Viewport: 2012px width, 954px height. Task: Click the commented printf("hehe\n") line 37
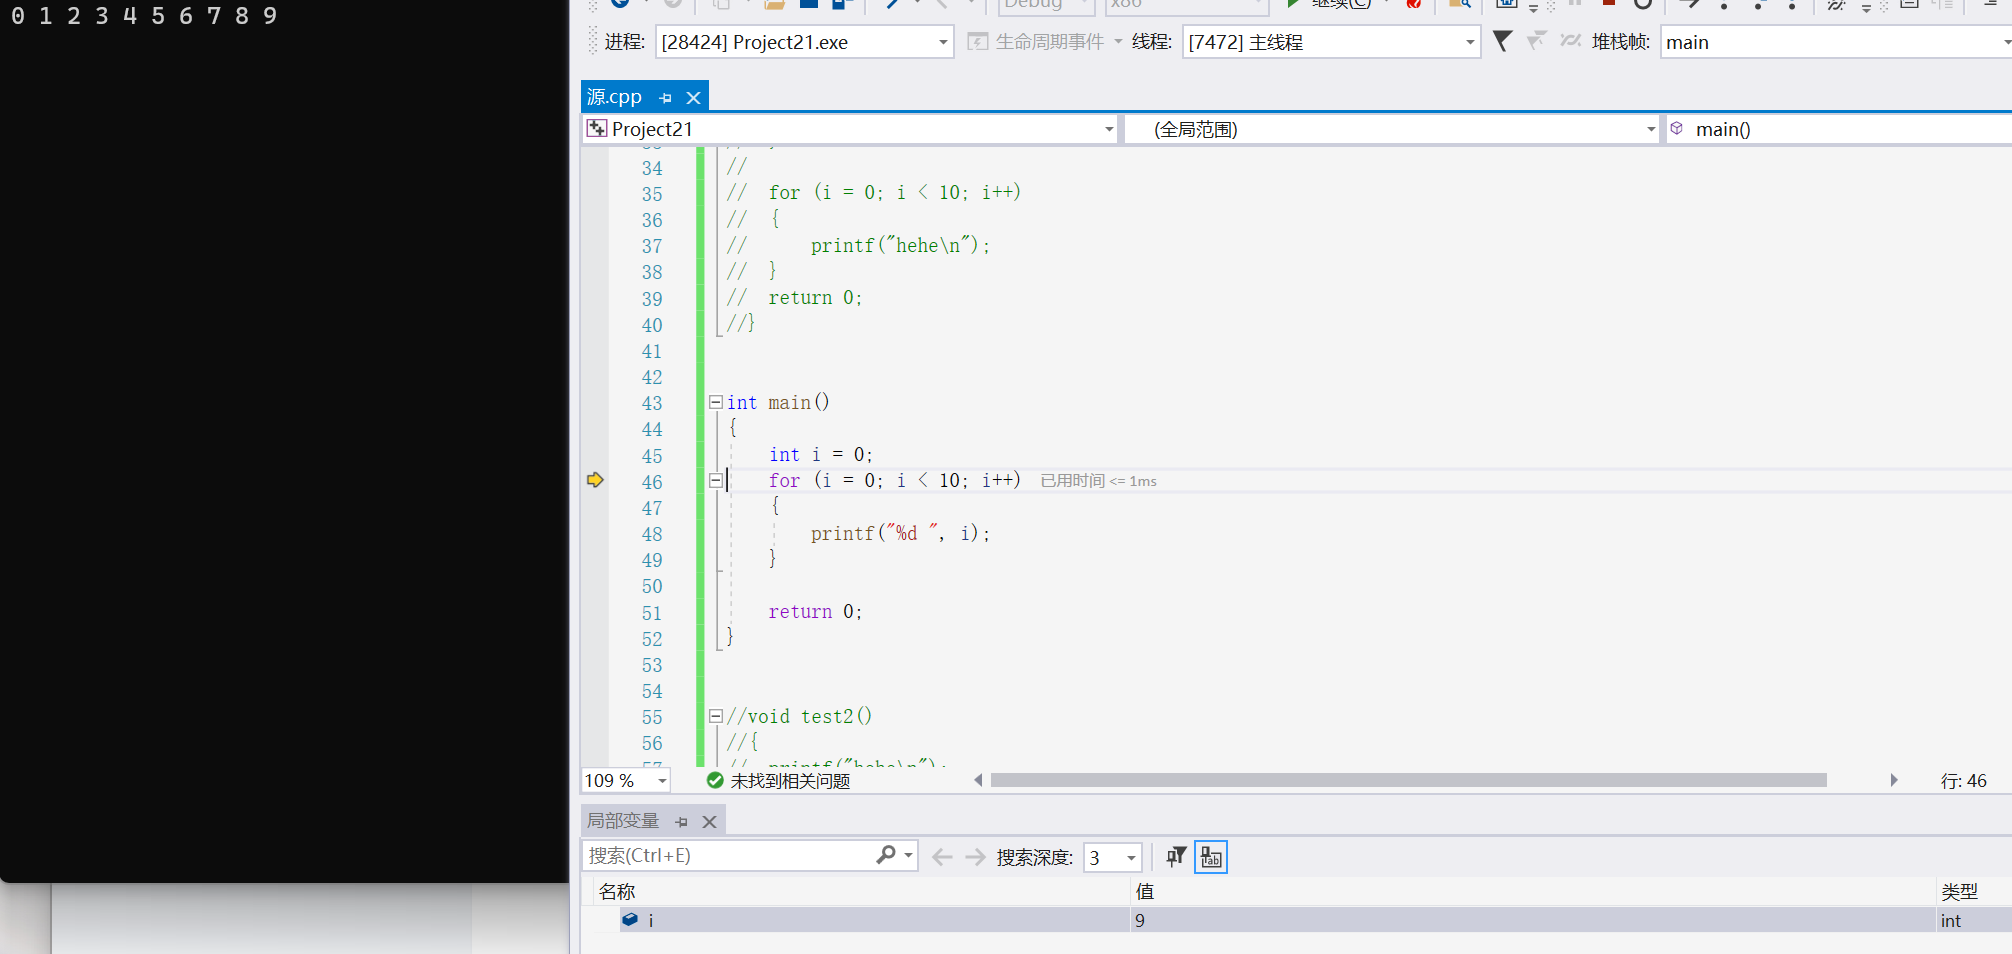pyautogui.click(x=900, y=245)
